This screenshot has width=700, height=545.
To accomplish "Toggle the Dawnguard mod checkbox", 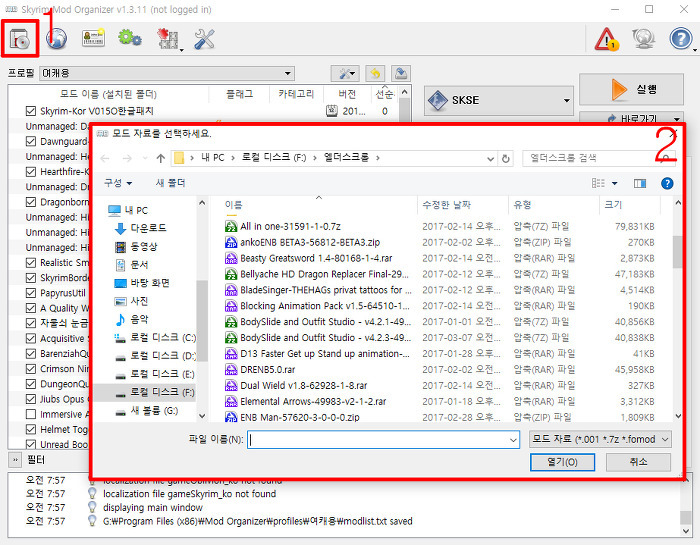I will (31, 141).
